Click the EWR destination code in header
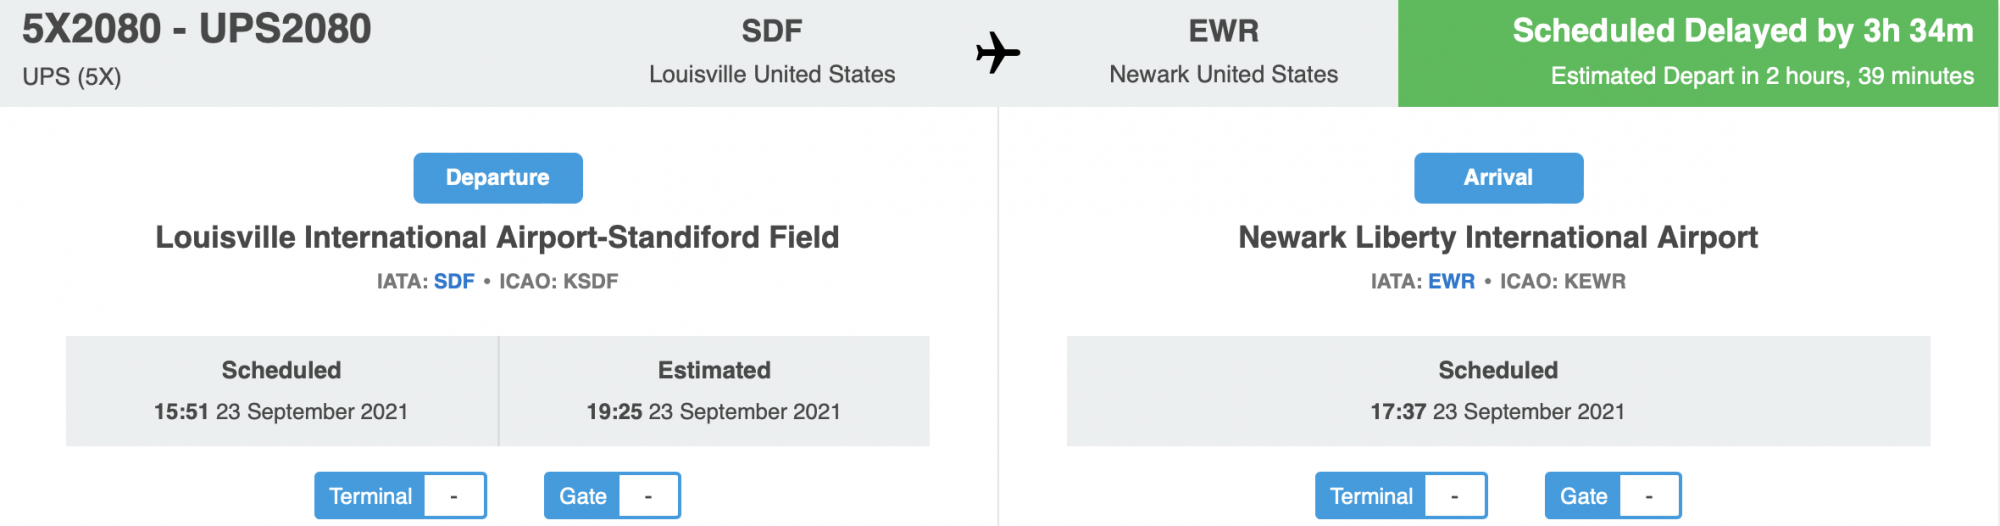 pyautogui.click(x=1223, y=31)
